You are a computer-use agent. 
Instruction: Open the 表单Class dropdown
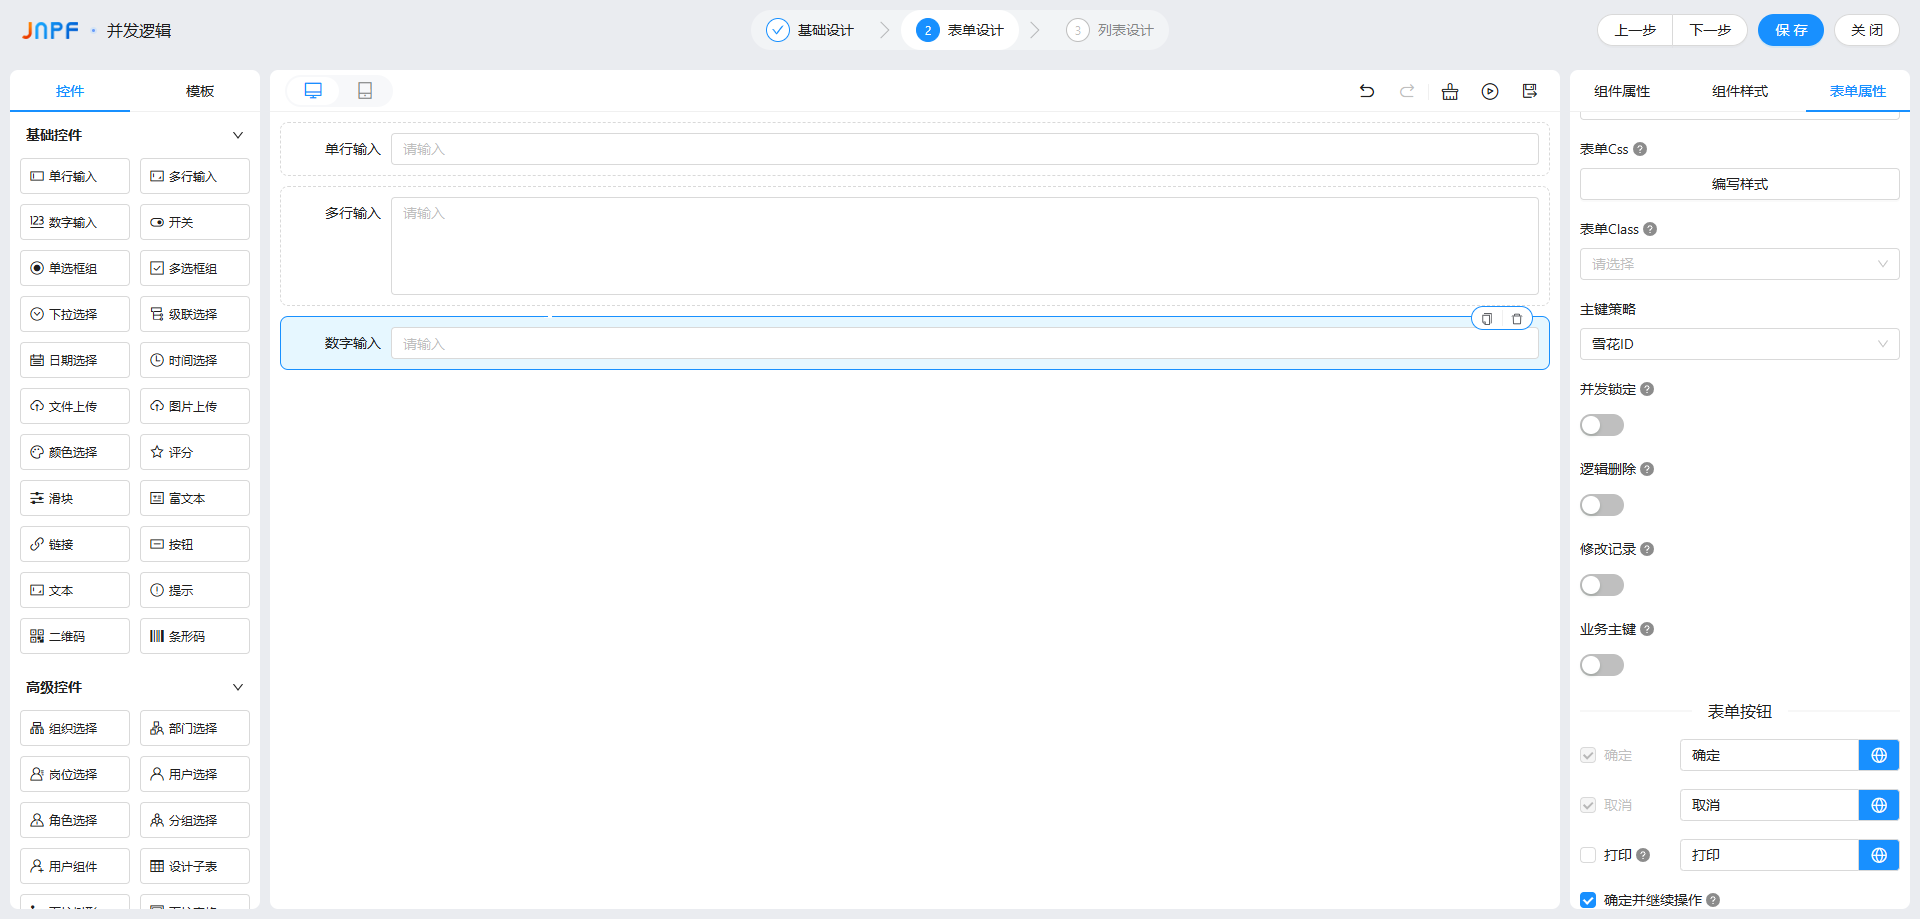pyautogui.click(x=1740, y=264)
